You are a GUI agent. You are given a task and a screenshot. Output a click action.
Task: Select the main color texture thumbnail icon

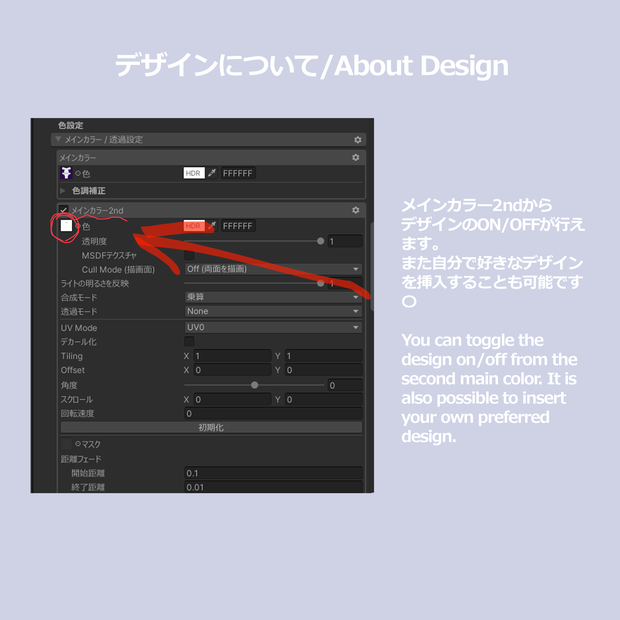(66, 173)
